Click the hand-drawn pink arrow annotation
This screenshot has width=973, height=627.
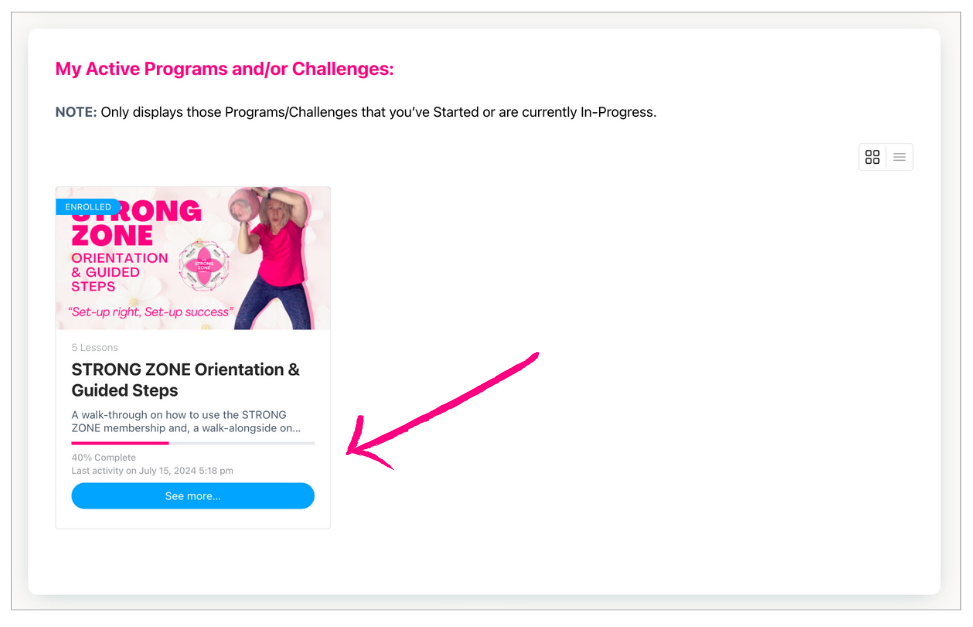pos(442,411)
